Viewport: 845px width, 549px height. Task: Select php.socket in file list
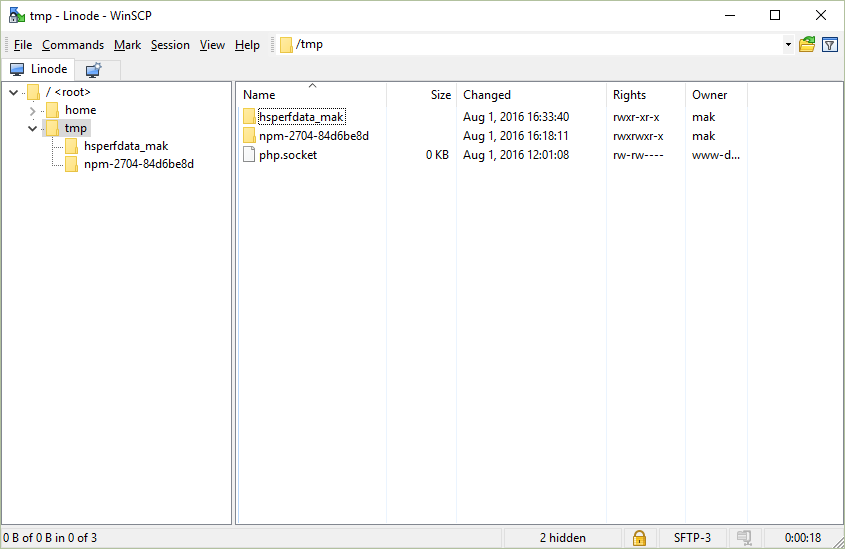click(x=288, y=155)
